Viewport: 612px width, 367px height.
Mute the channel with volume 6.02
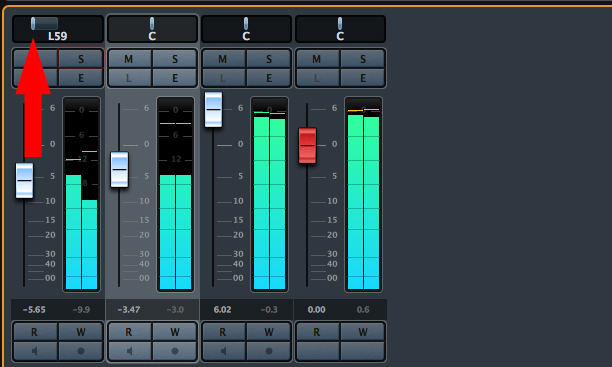point(222,59)
